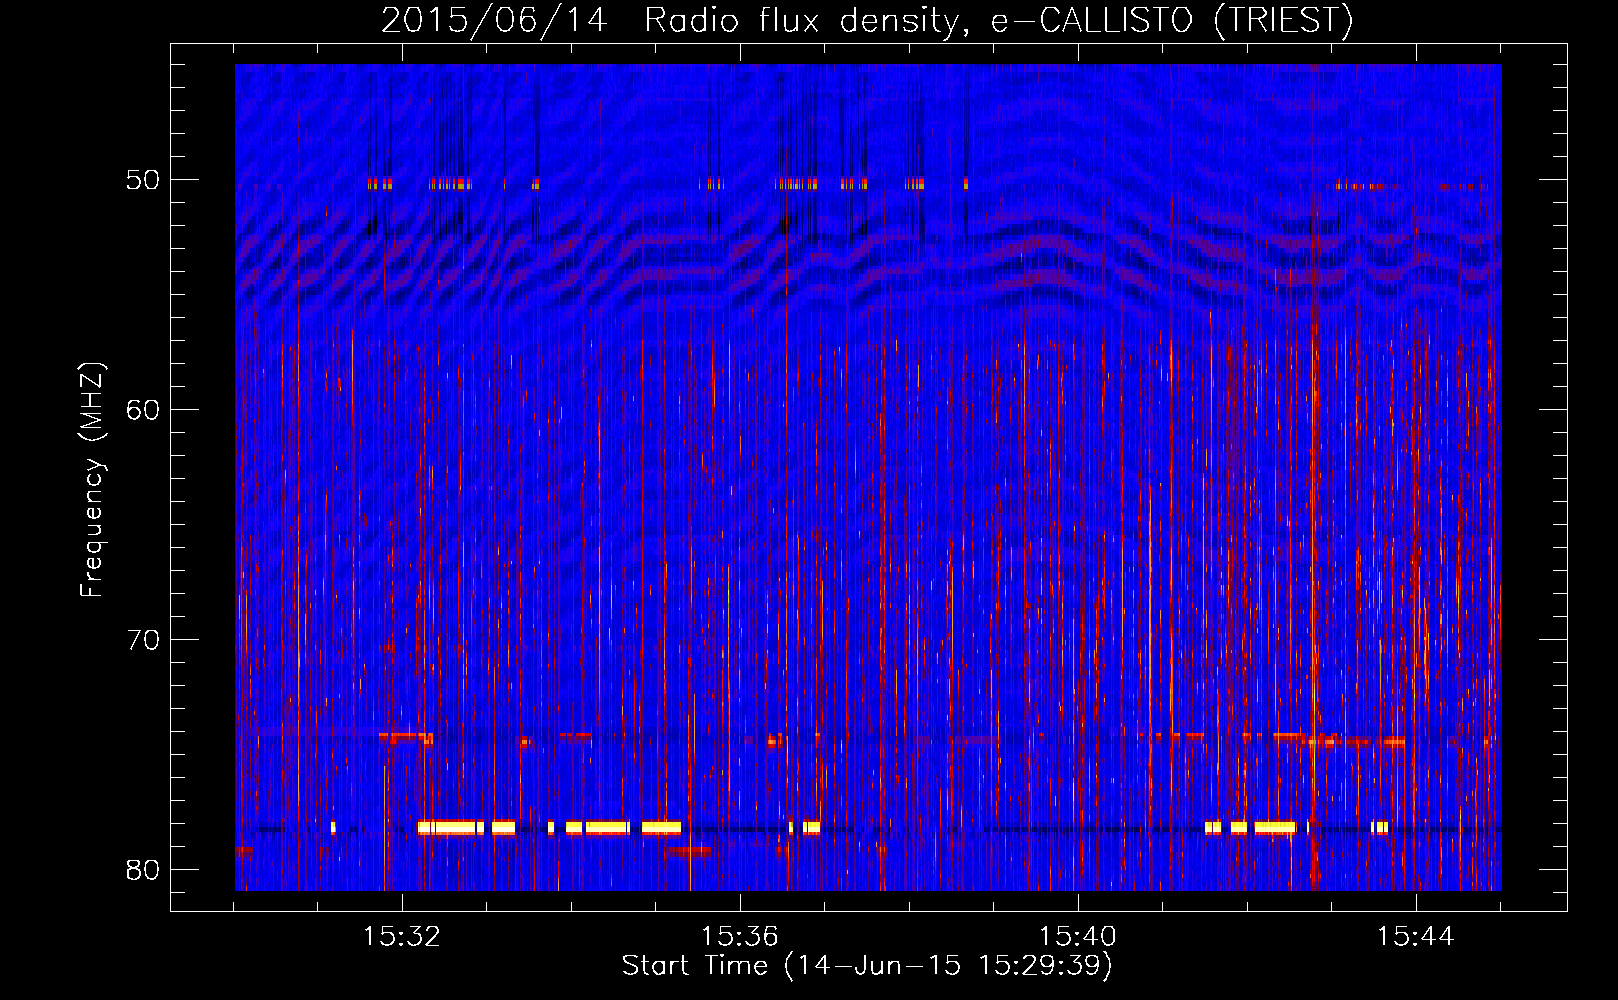Click the frequency tick label 50
The image size is (1618, 1000).
coord(143,180)
